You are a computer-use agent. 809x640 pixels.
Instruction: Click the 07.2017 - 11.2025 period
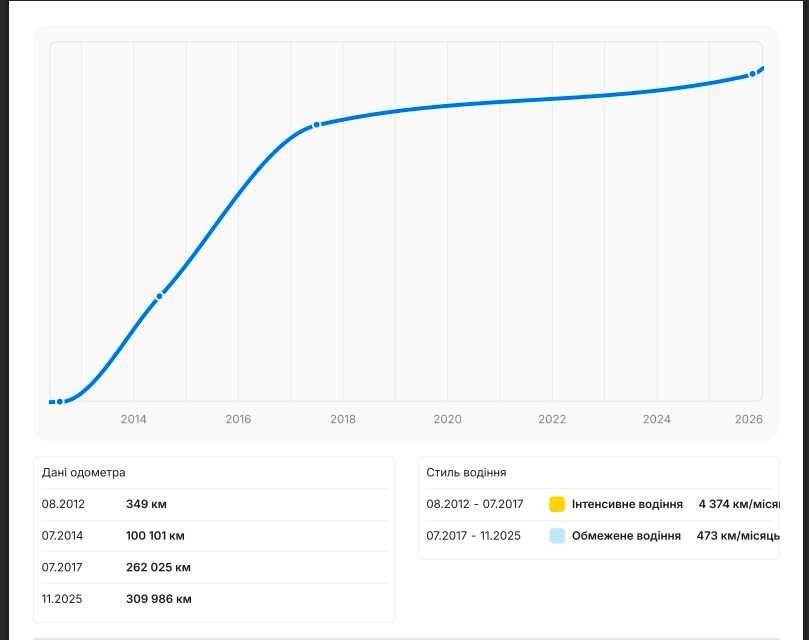tap(473, 536)
